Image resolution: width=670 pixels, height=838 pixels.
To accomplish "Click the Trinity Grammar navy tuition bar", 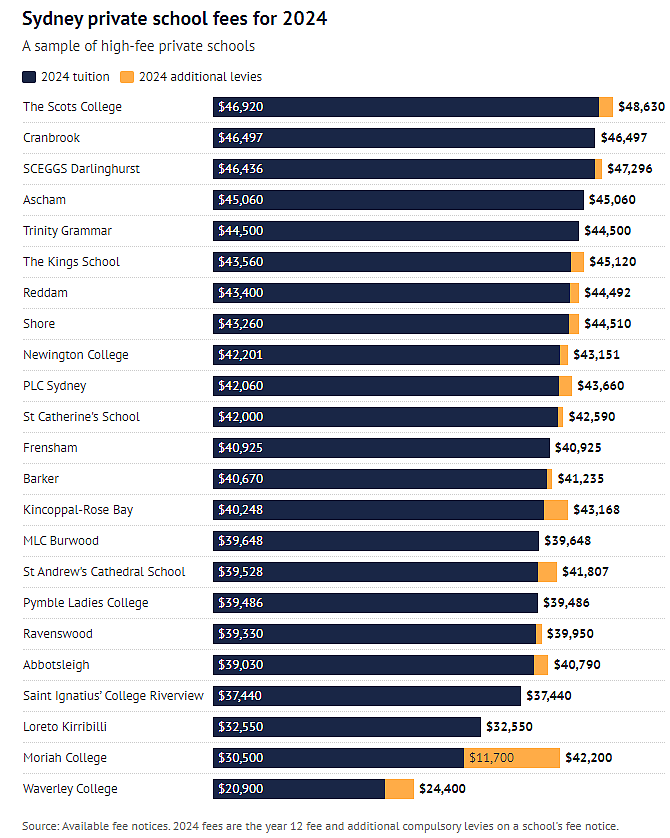I will click(396, 231).
